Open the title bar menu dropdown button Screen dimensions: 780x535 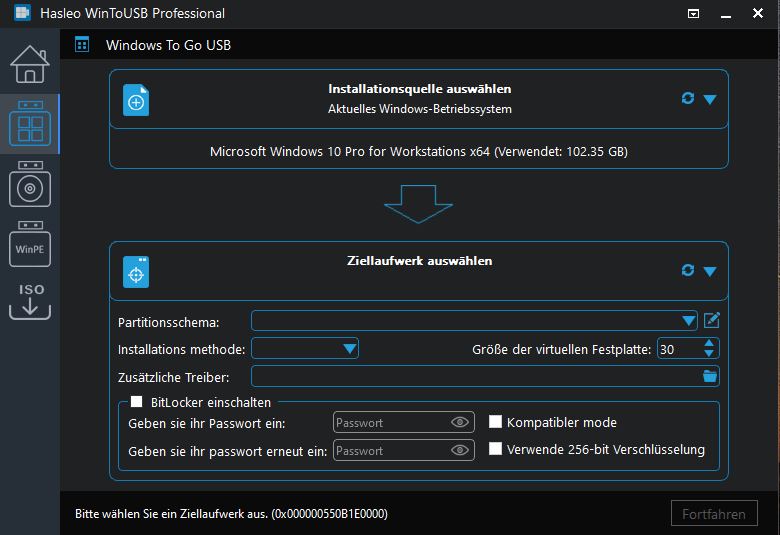tap(693, 13)
